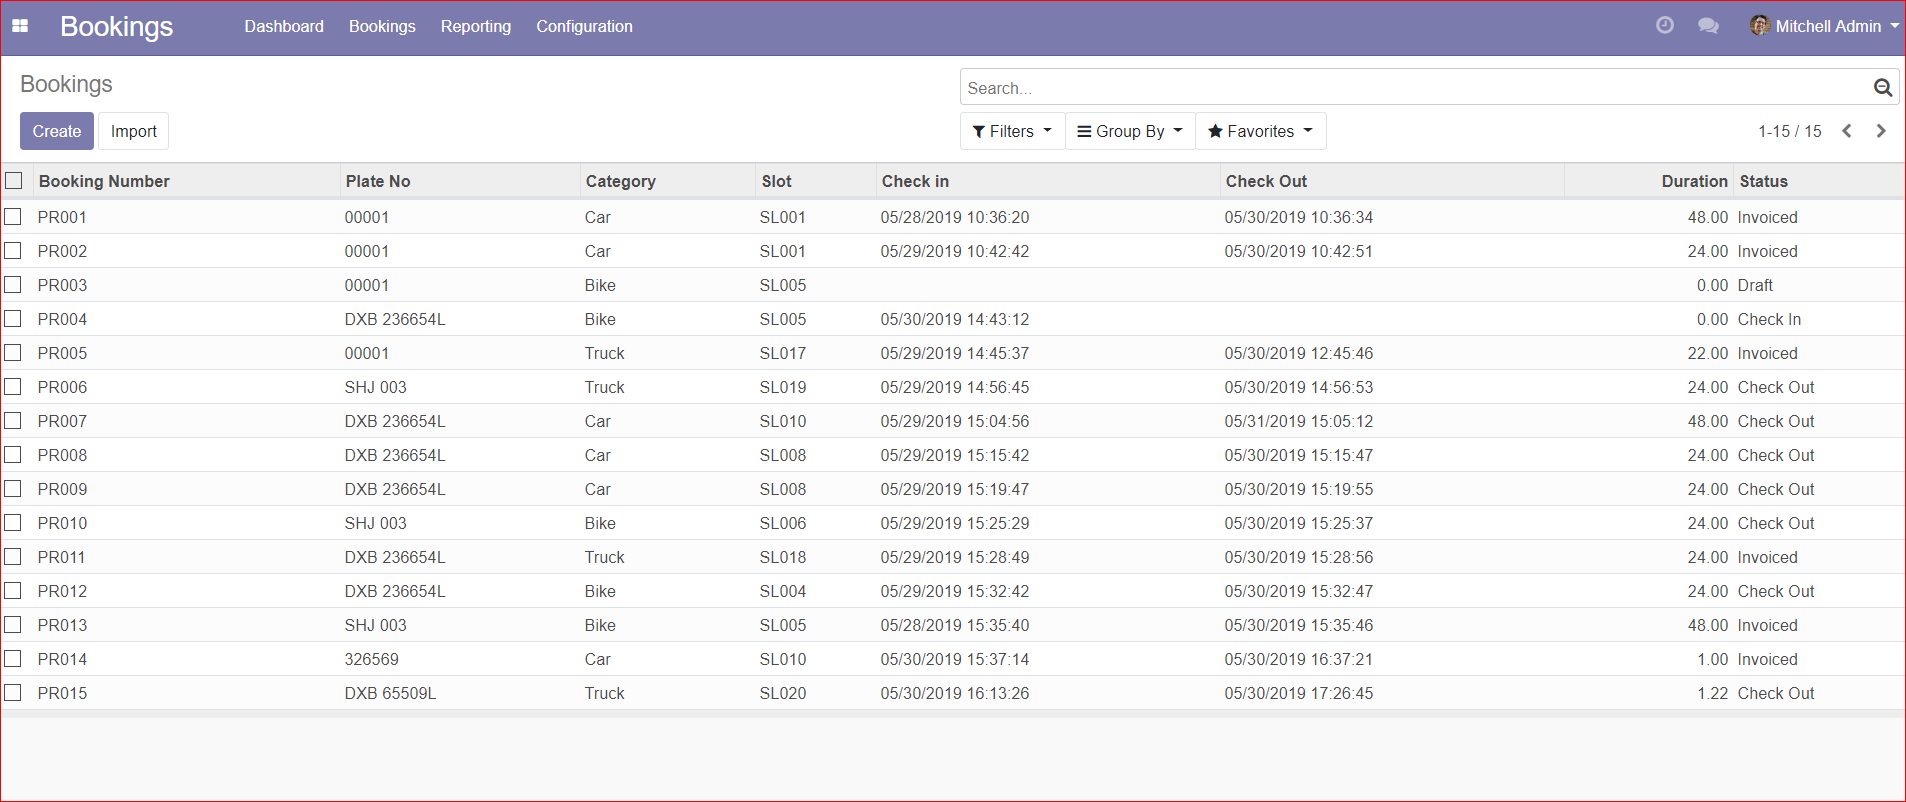Go to previous page arrow
The image size is (1906, 802).
(1847, 131)
